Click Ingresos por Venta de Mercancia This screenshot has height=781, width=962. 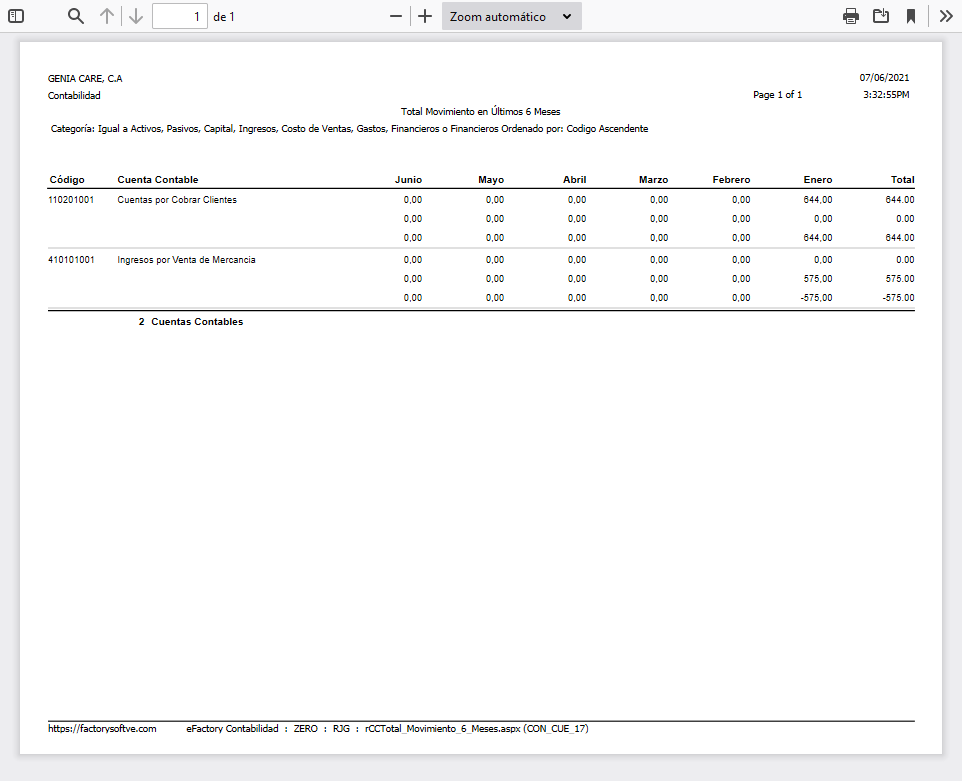(x=186, y=260)
